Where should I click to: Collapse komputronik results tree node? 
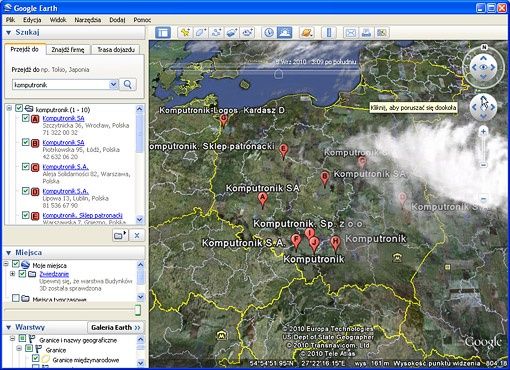pyautogui.click(x=9, y=108)
